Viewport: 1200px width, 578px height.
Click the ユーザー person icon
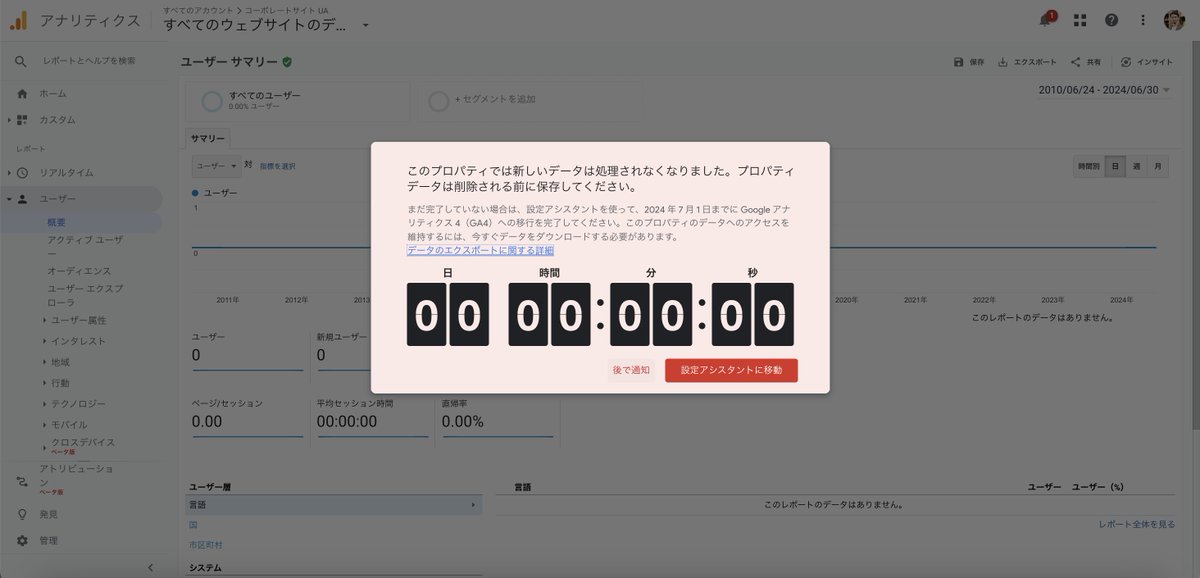click(x=22, y=199)
